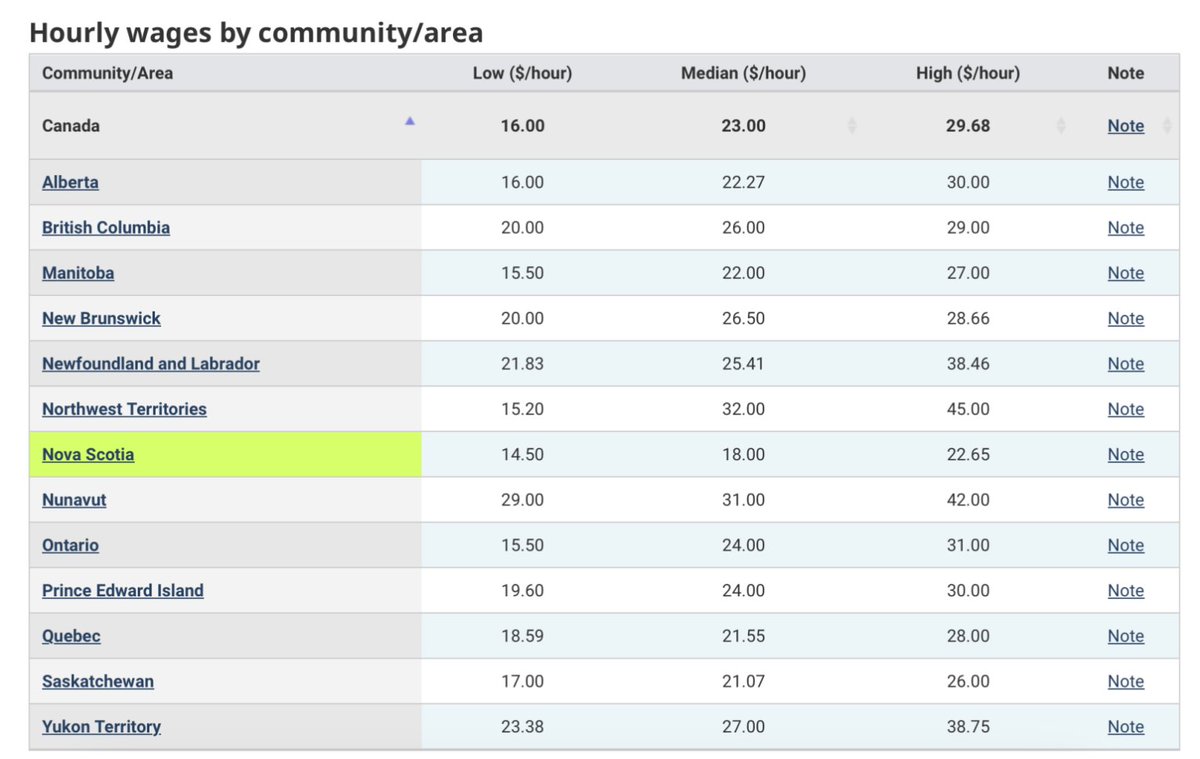
Task: Open the Note for Prince Edward Island
Action: [1126, 590]
